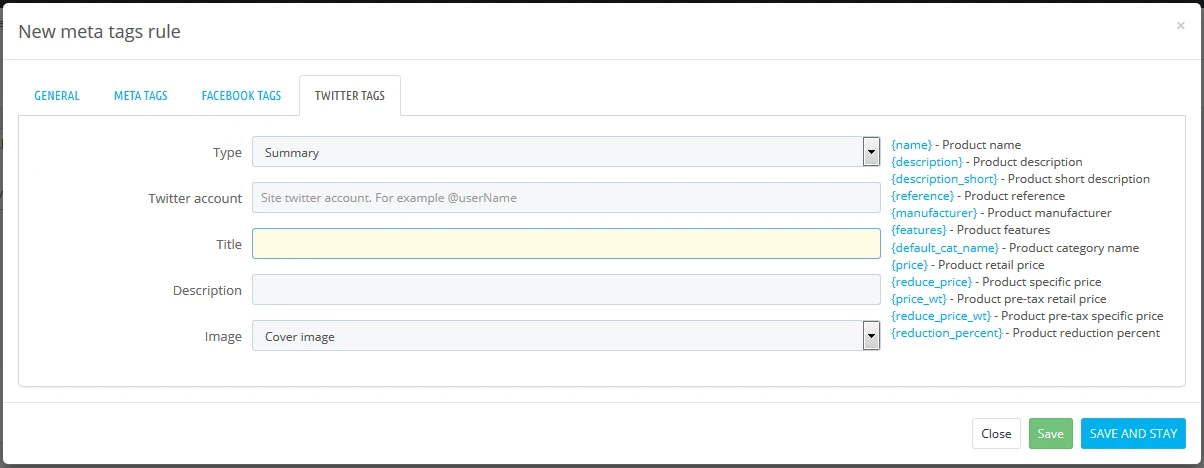Screen dimensions: 1204x468
Task: Click the Description input field
Action: coord(566,290)
